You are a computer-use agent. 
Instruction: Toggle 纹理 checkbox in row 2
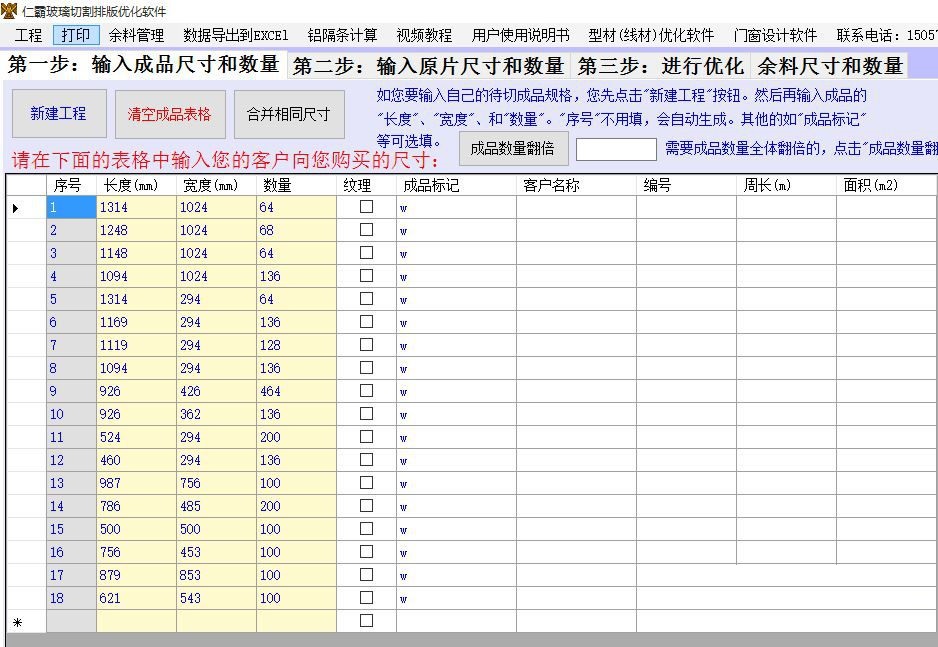(x=366, y=230)
